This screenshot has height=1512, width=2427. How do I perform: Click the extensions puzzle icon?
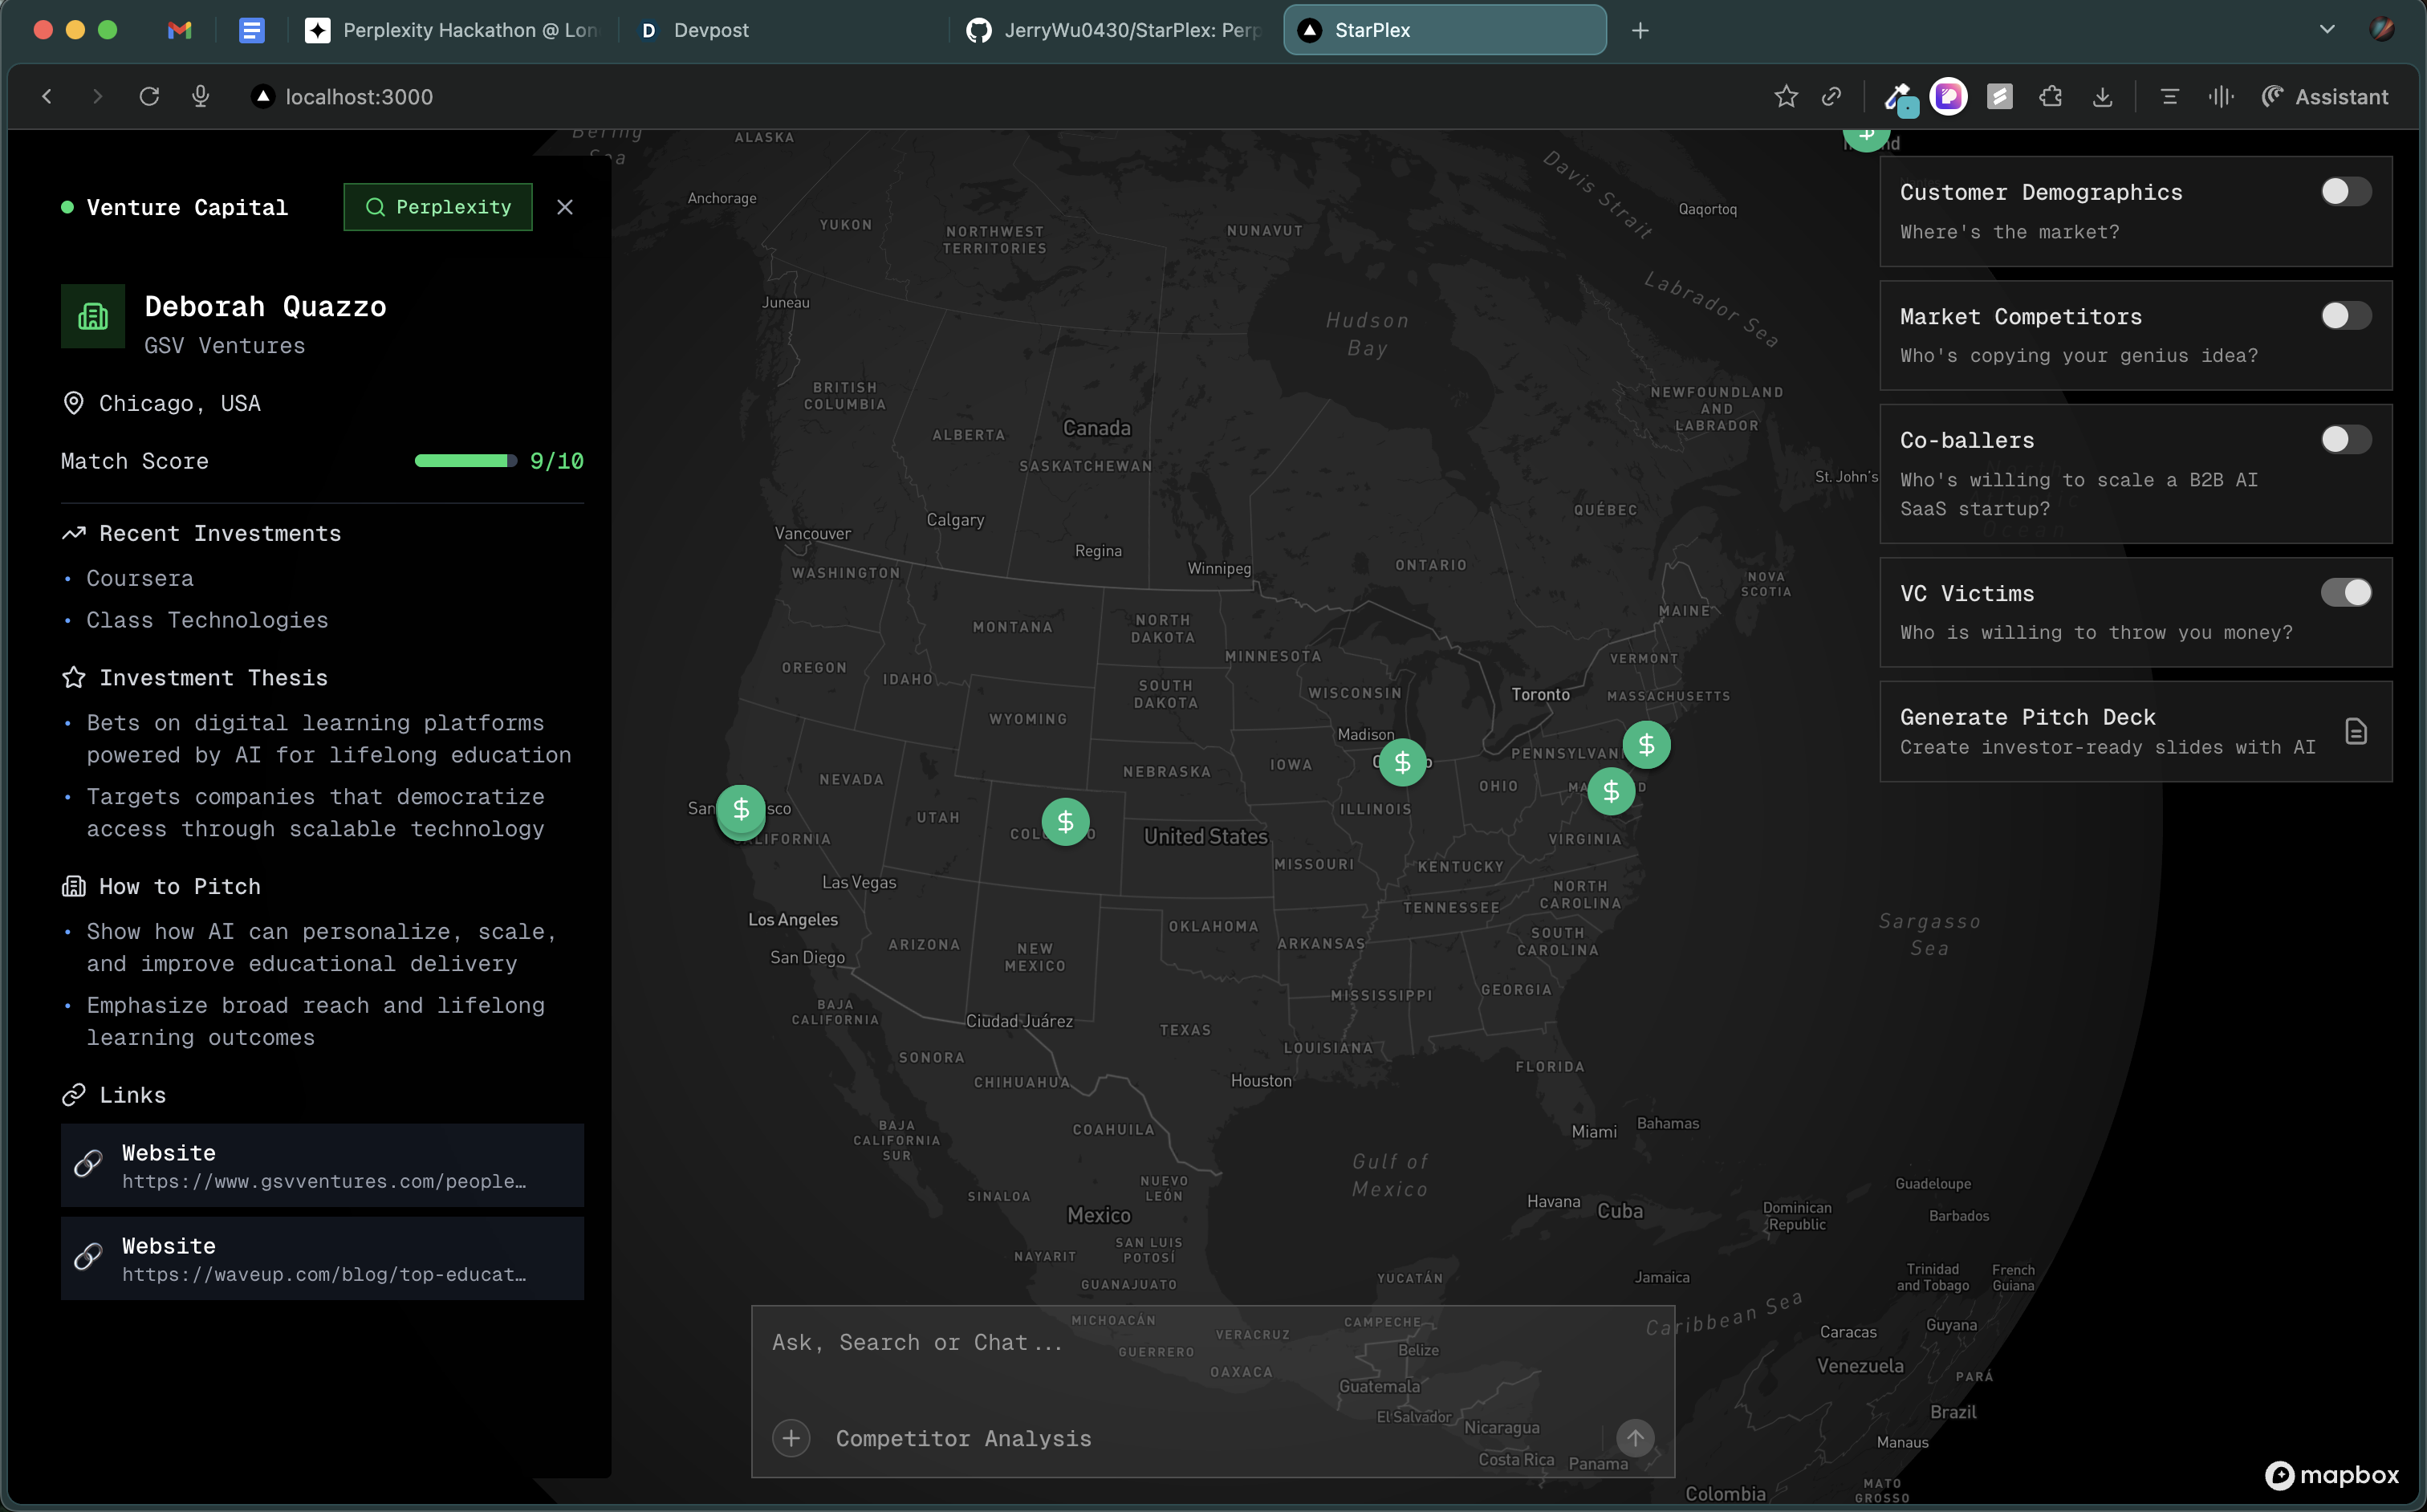coord(2051,97)
